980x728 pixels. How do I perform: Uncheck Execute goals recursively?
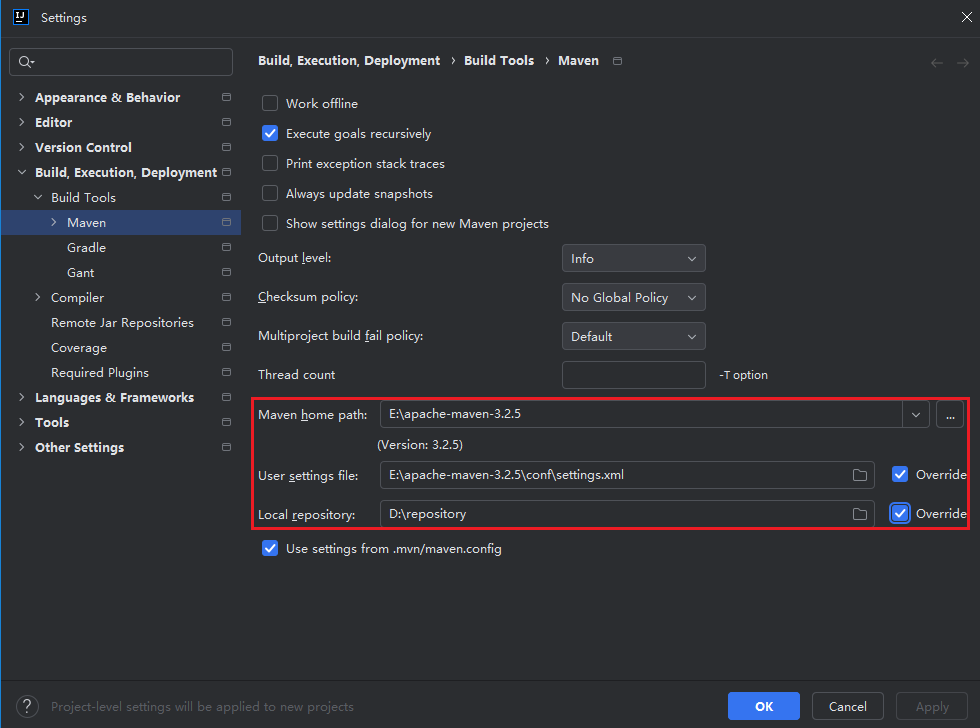coord(270,133)
